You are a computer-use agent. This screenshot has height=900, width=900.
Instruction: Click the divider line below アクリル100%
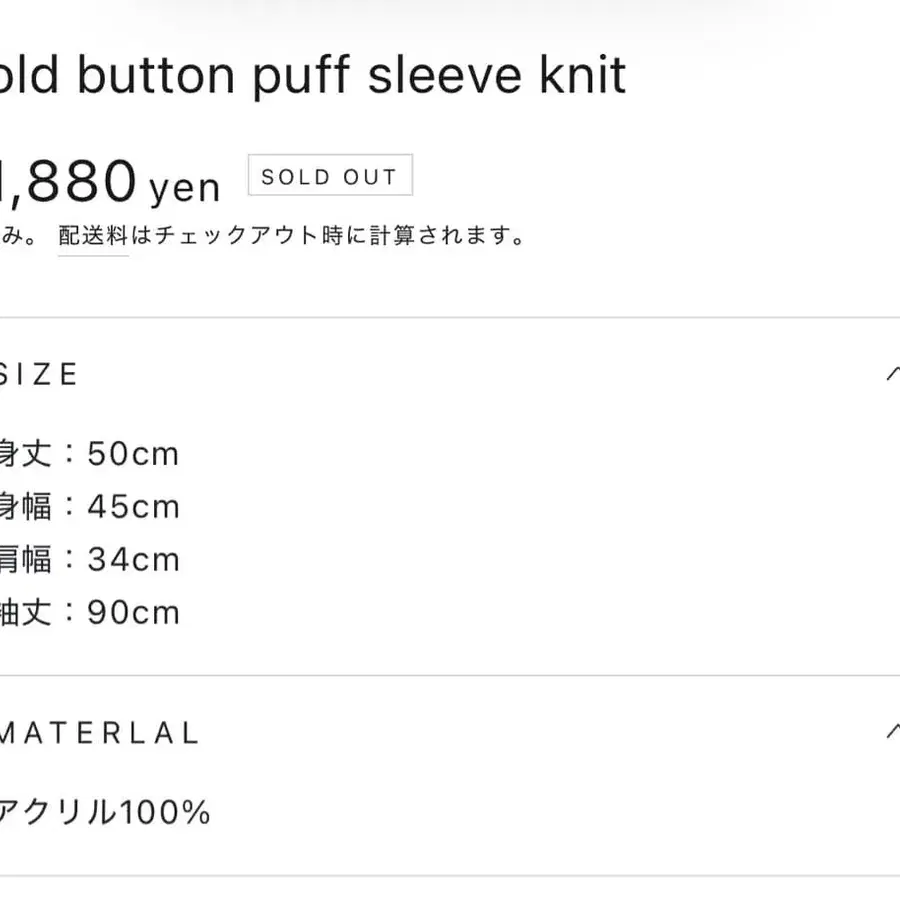tap(450, 876)
